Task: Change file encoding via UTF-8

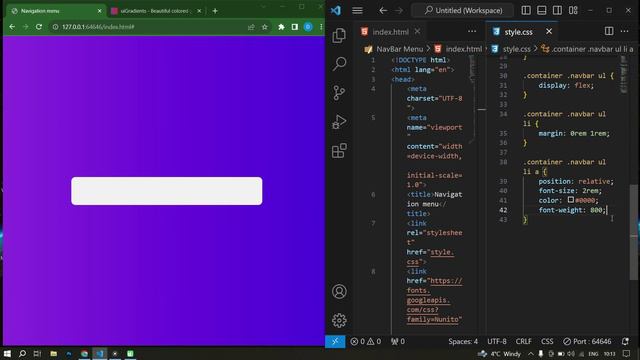Action: (x=497, y=341)
